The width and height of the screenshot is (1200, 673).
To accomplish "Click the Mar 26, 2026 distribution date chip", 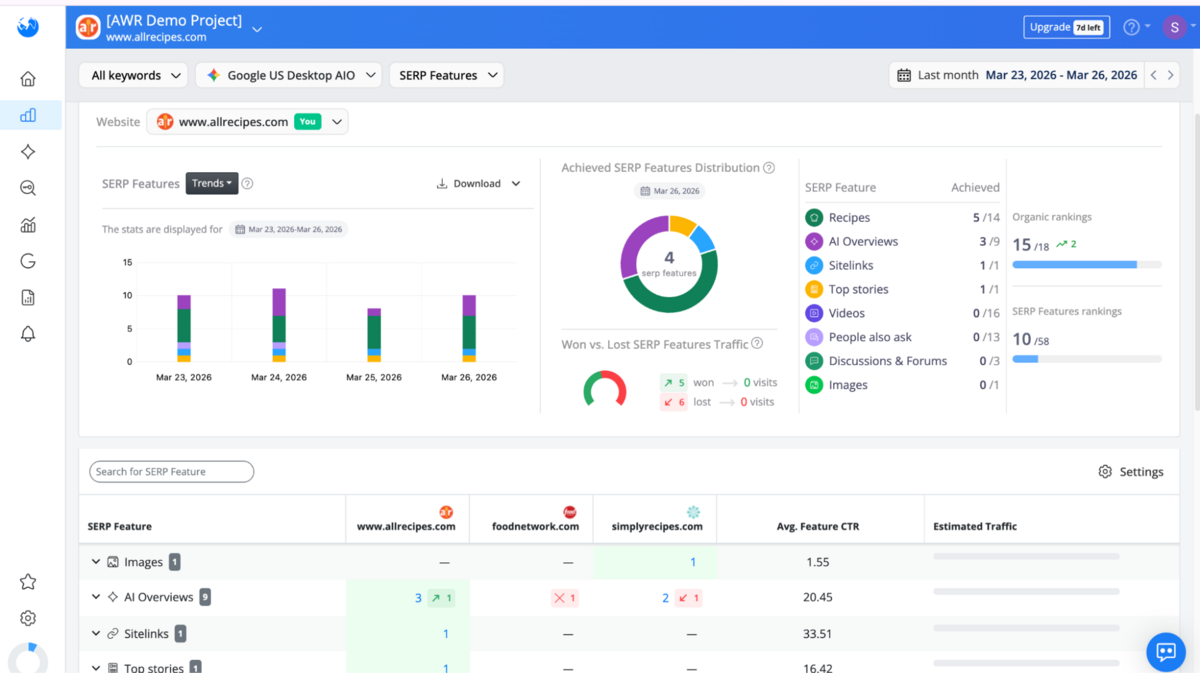I will (669, 191).
